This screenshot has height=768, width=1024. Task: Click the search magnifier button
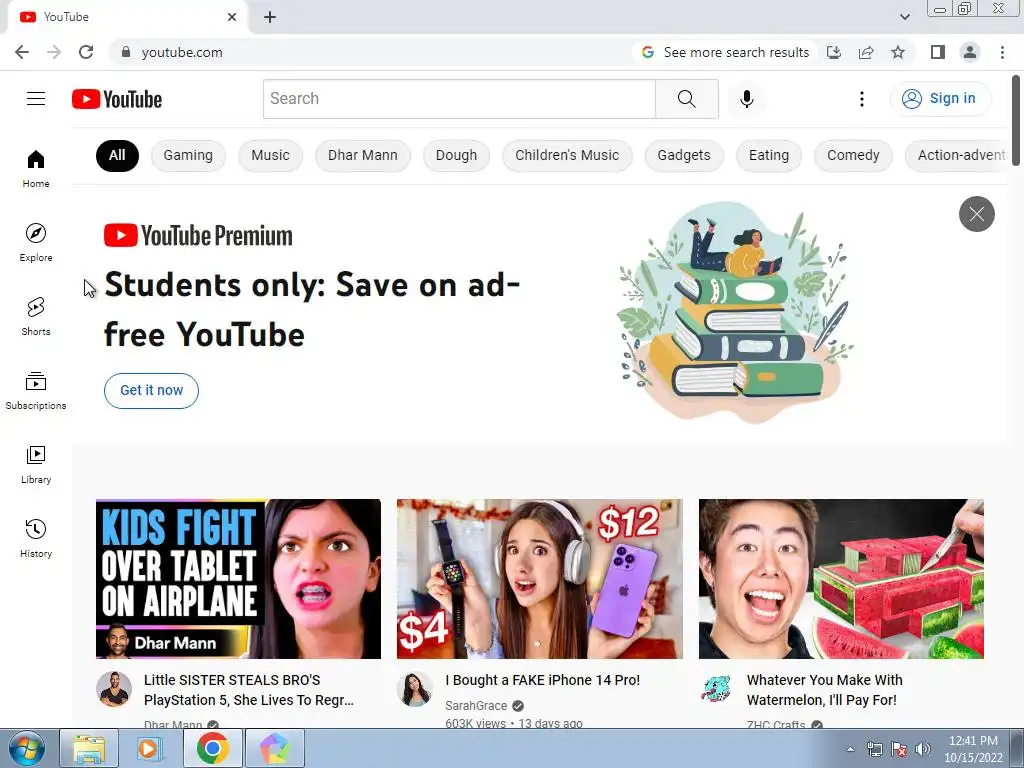(686, 99)
